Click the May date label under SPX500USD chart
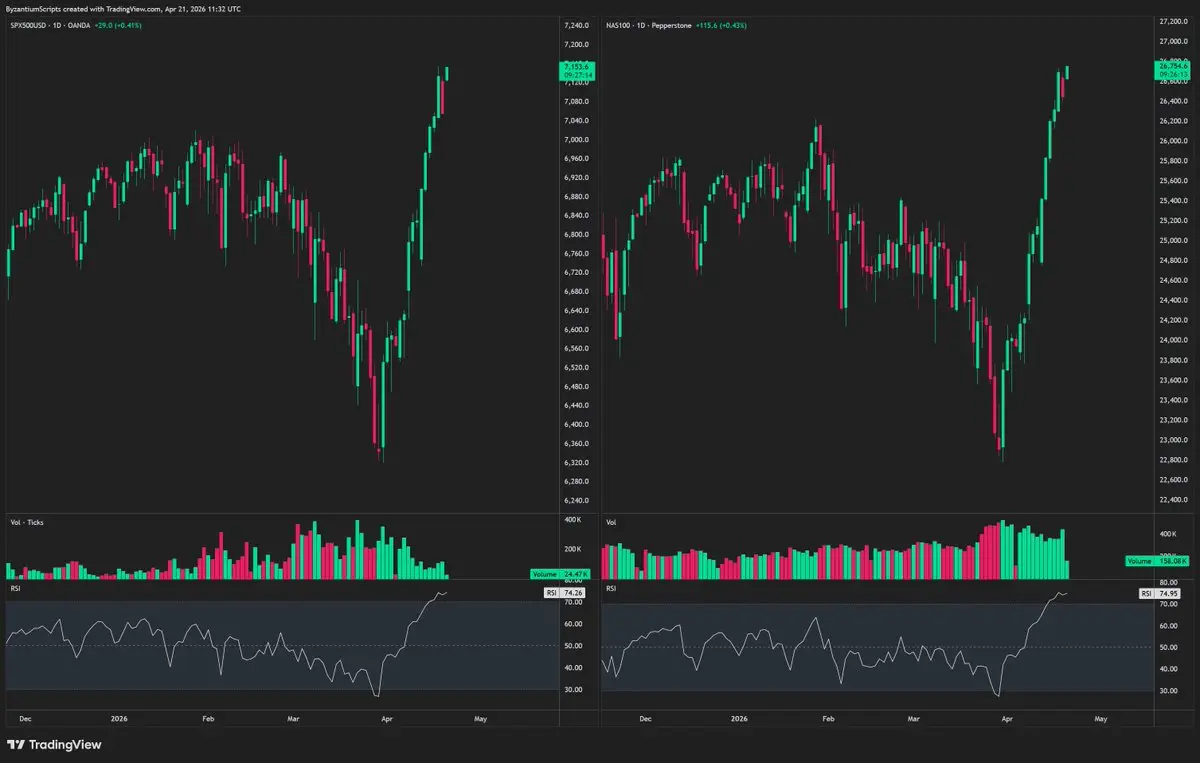1200x763 pixels. [480, 718]
